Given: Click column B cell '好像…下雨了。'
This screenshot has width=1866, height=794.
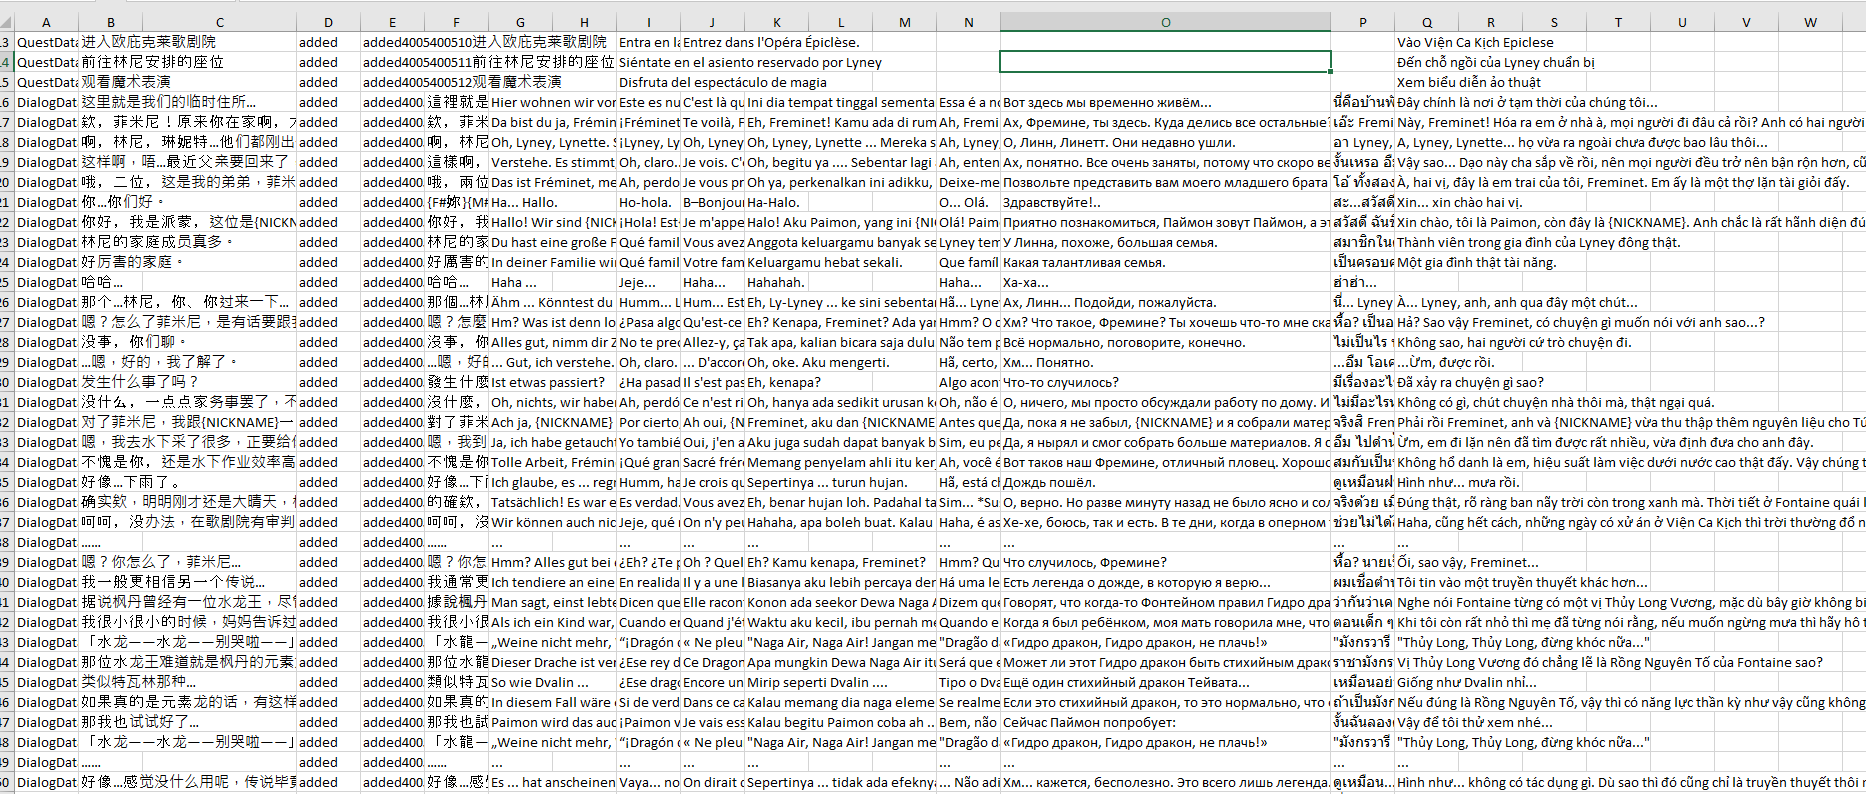Looking at the screenshot, I should [x=131, y=482].
